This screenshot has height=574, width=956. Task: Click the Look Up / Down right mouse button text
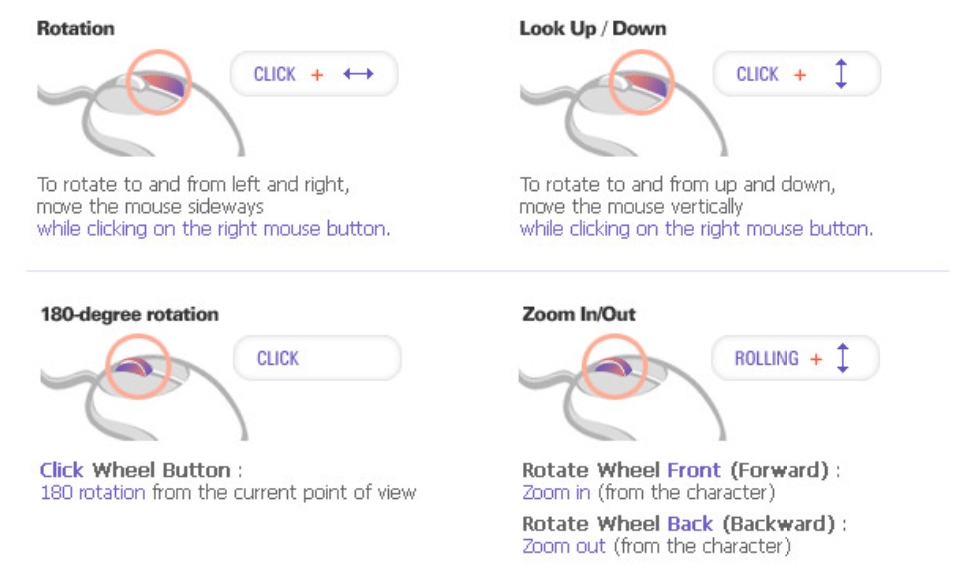696,229
